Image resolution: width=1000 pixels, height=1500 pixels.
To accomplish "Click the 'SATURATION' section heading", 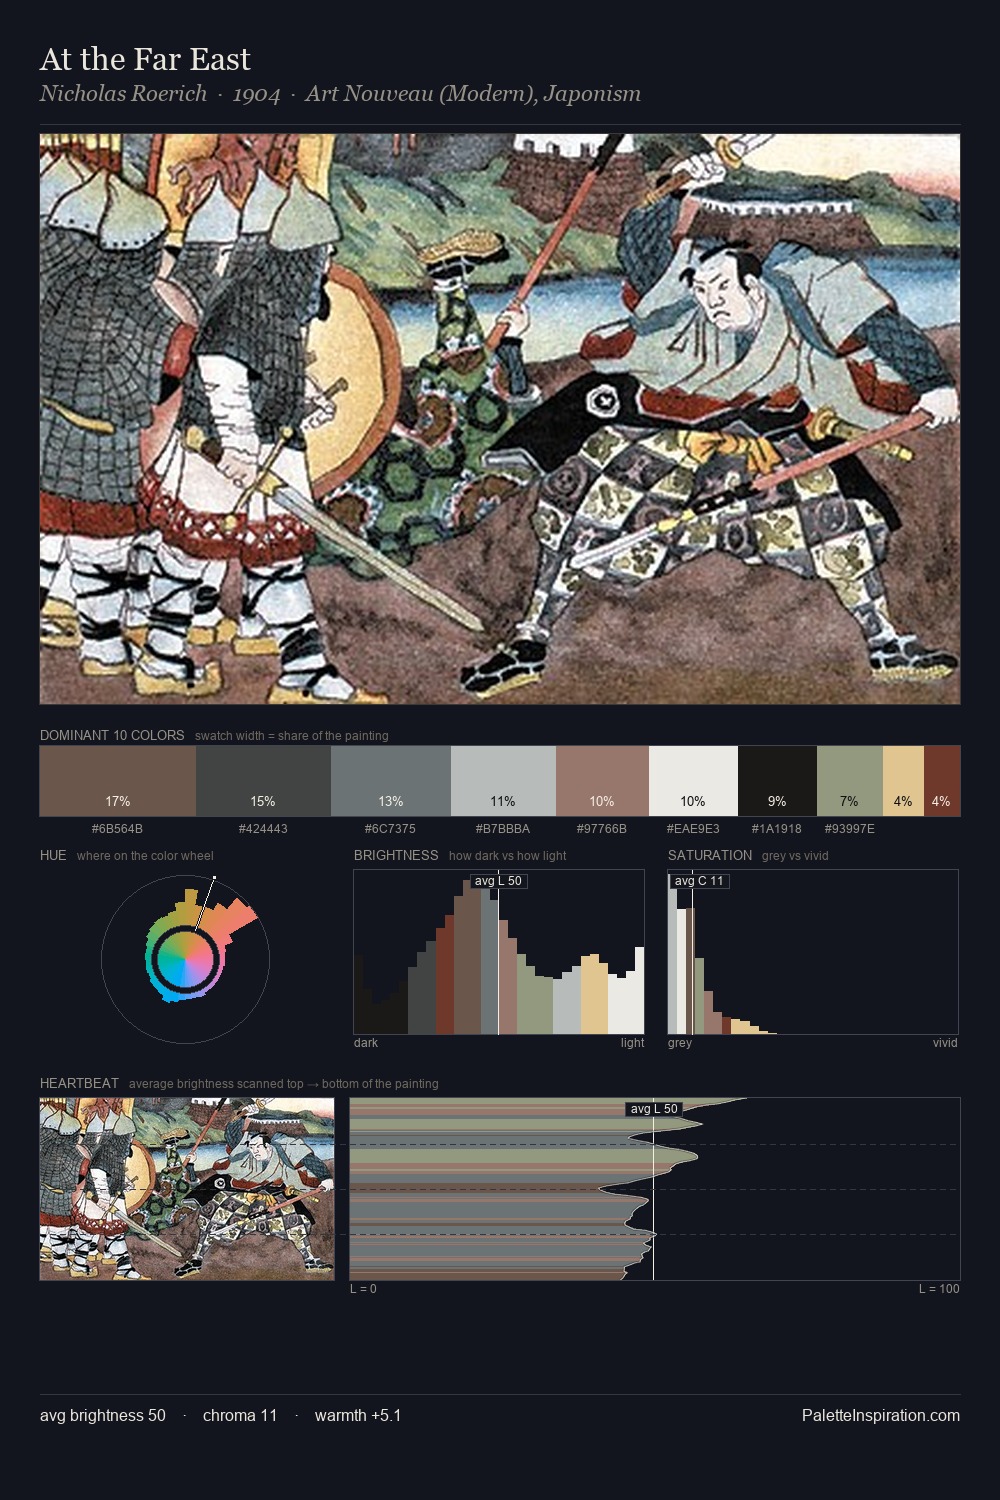I will [710, 855].
